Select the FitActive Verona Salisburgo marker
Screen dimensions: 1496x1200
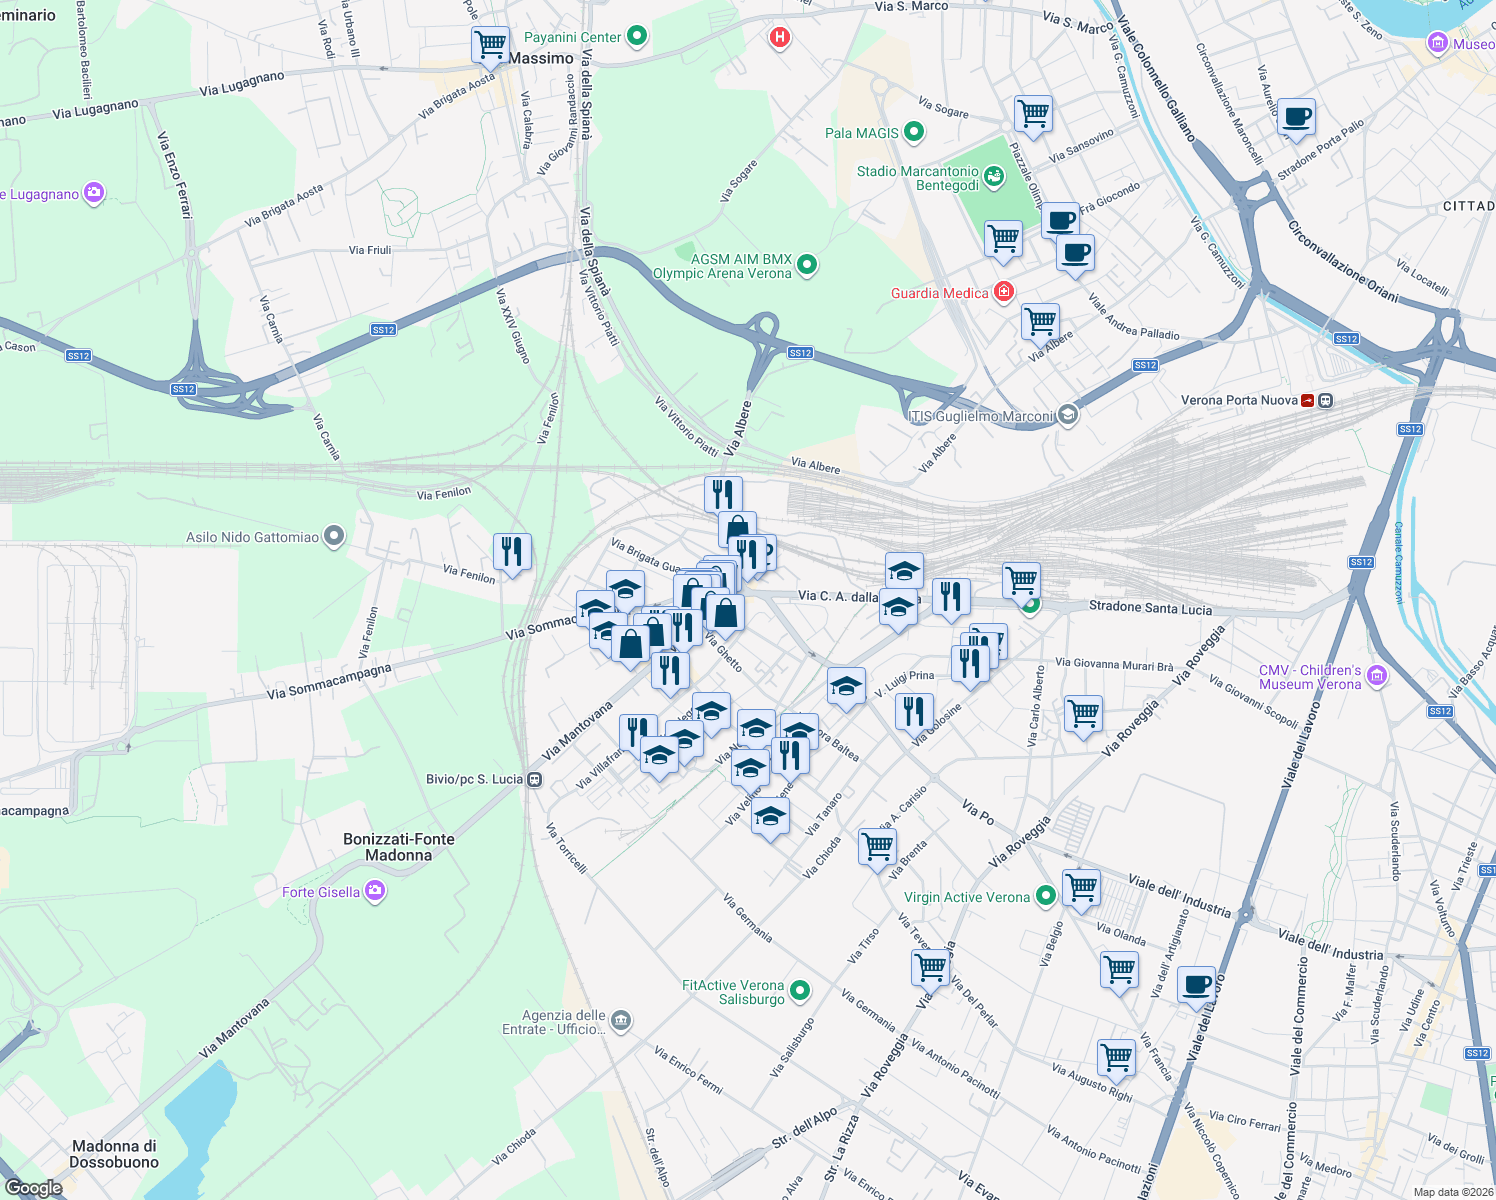coord(800,988)
